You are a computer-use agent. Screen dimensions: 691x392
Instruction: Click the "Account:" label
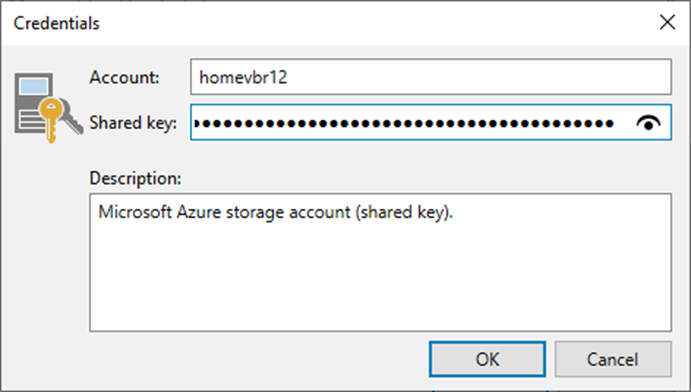tap(124, 78)
